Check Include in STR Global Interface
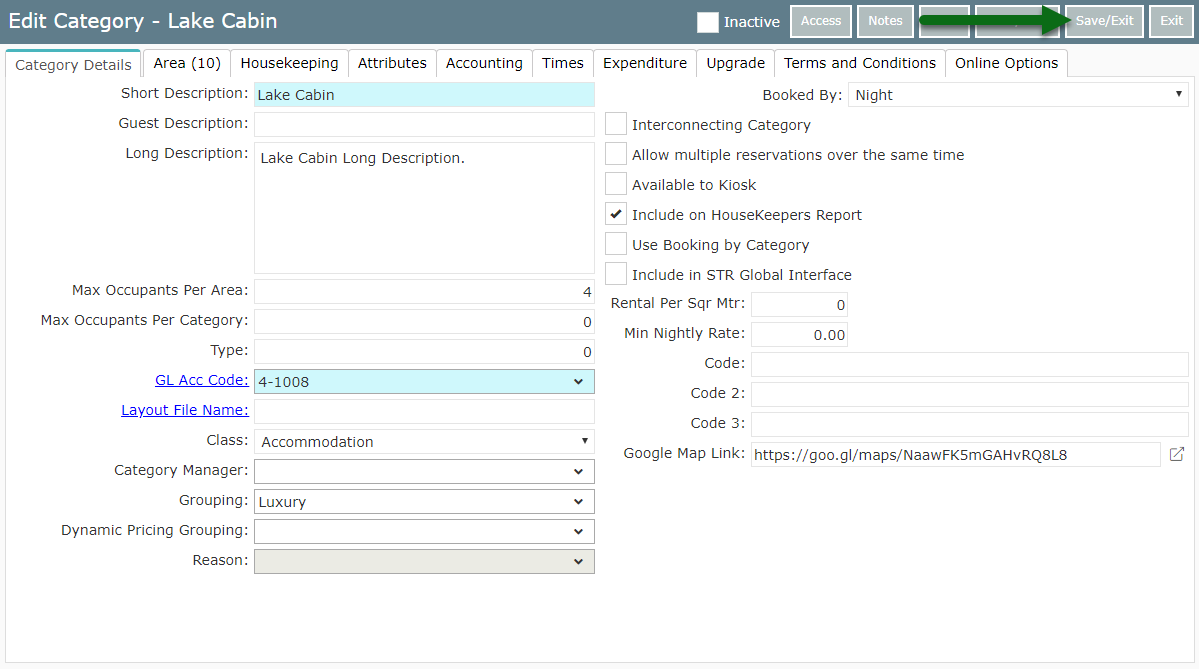The width and height of the screenshot is (1199, 669). click(x=616, y=274)
